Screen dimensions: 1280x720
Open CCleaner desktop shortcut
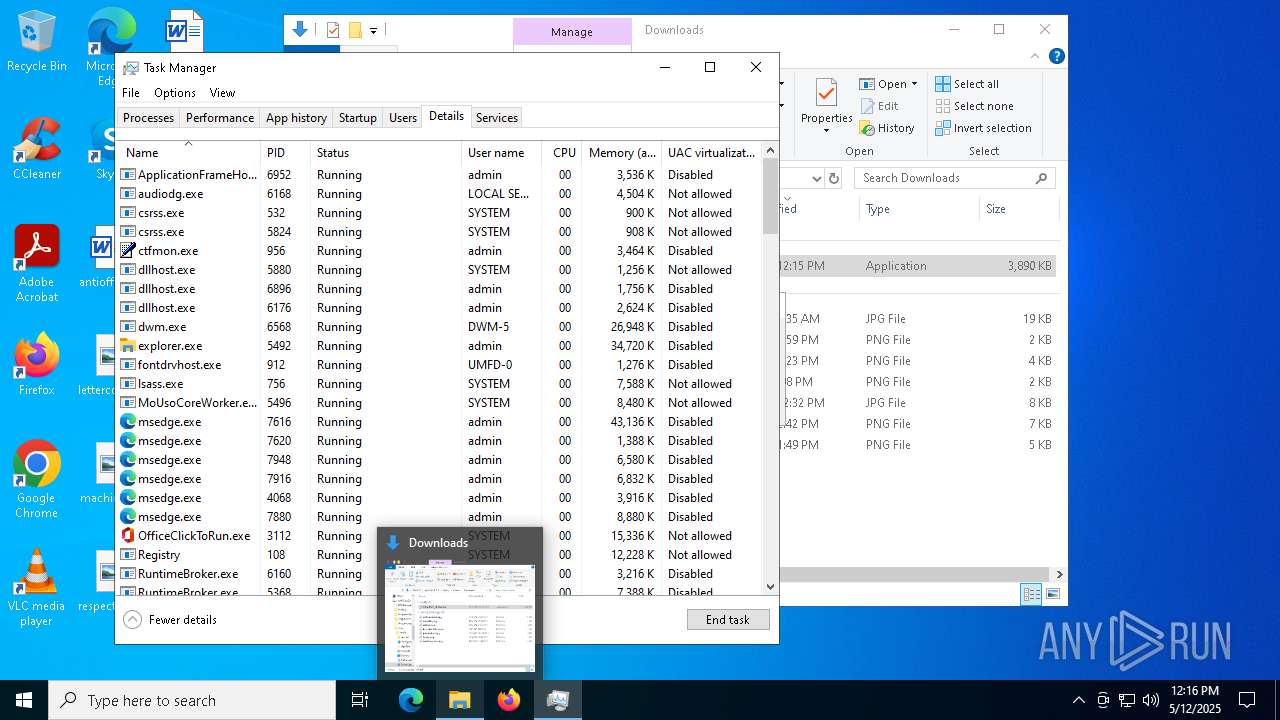37,149
